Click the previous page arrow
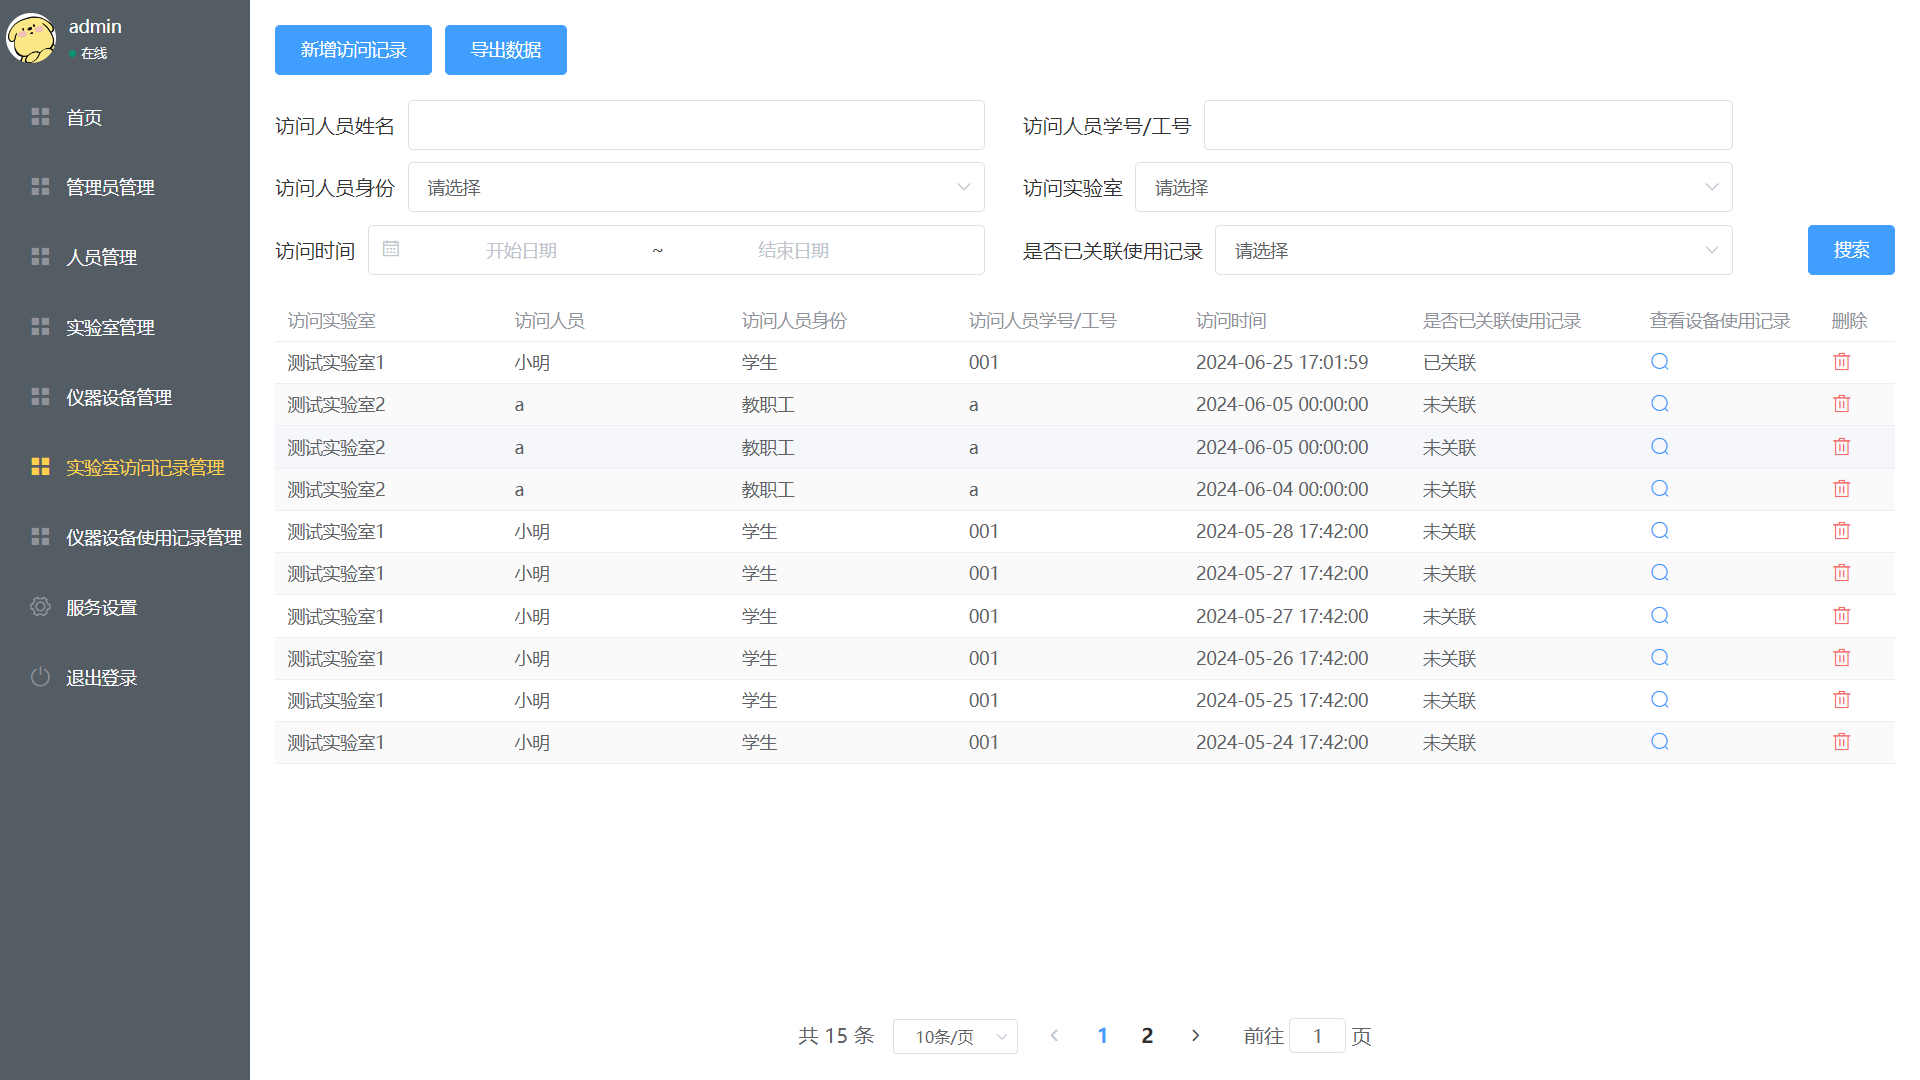The image size is (1920, 1080). [1054, 1036]
